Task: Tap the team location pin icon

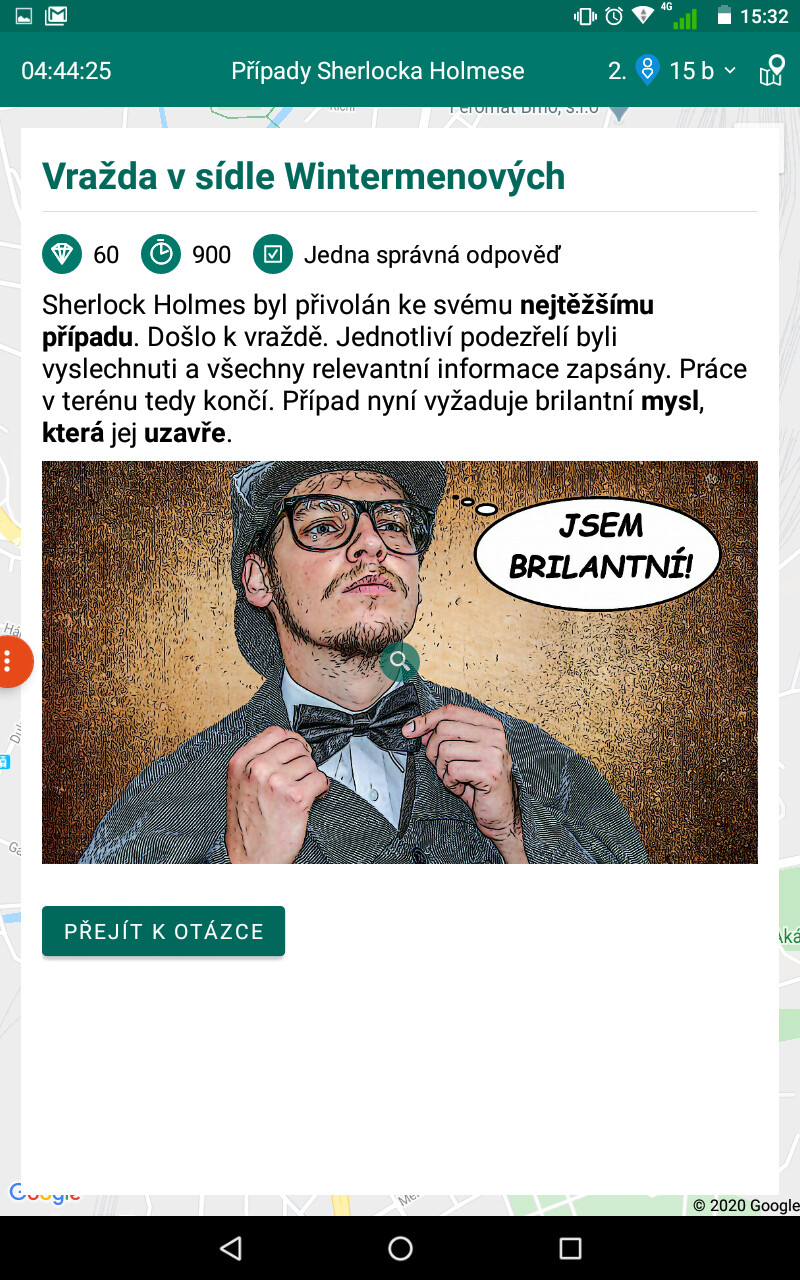Action: (x=648, y=70)
